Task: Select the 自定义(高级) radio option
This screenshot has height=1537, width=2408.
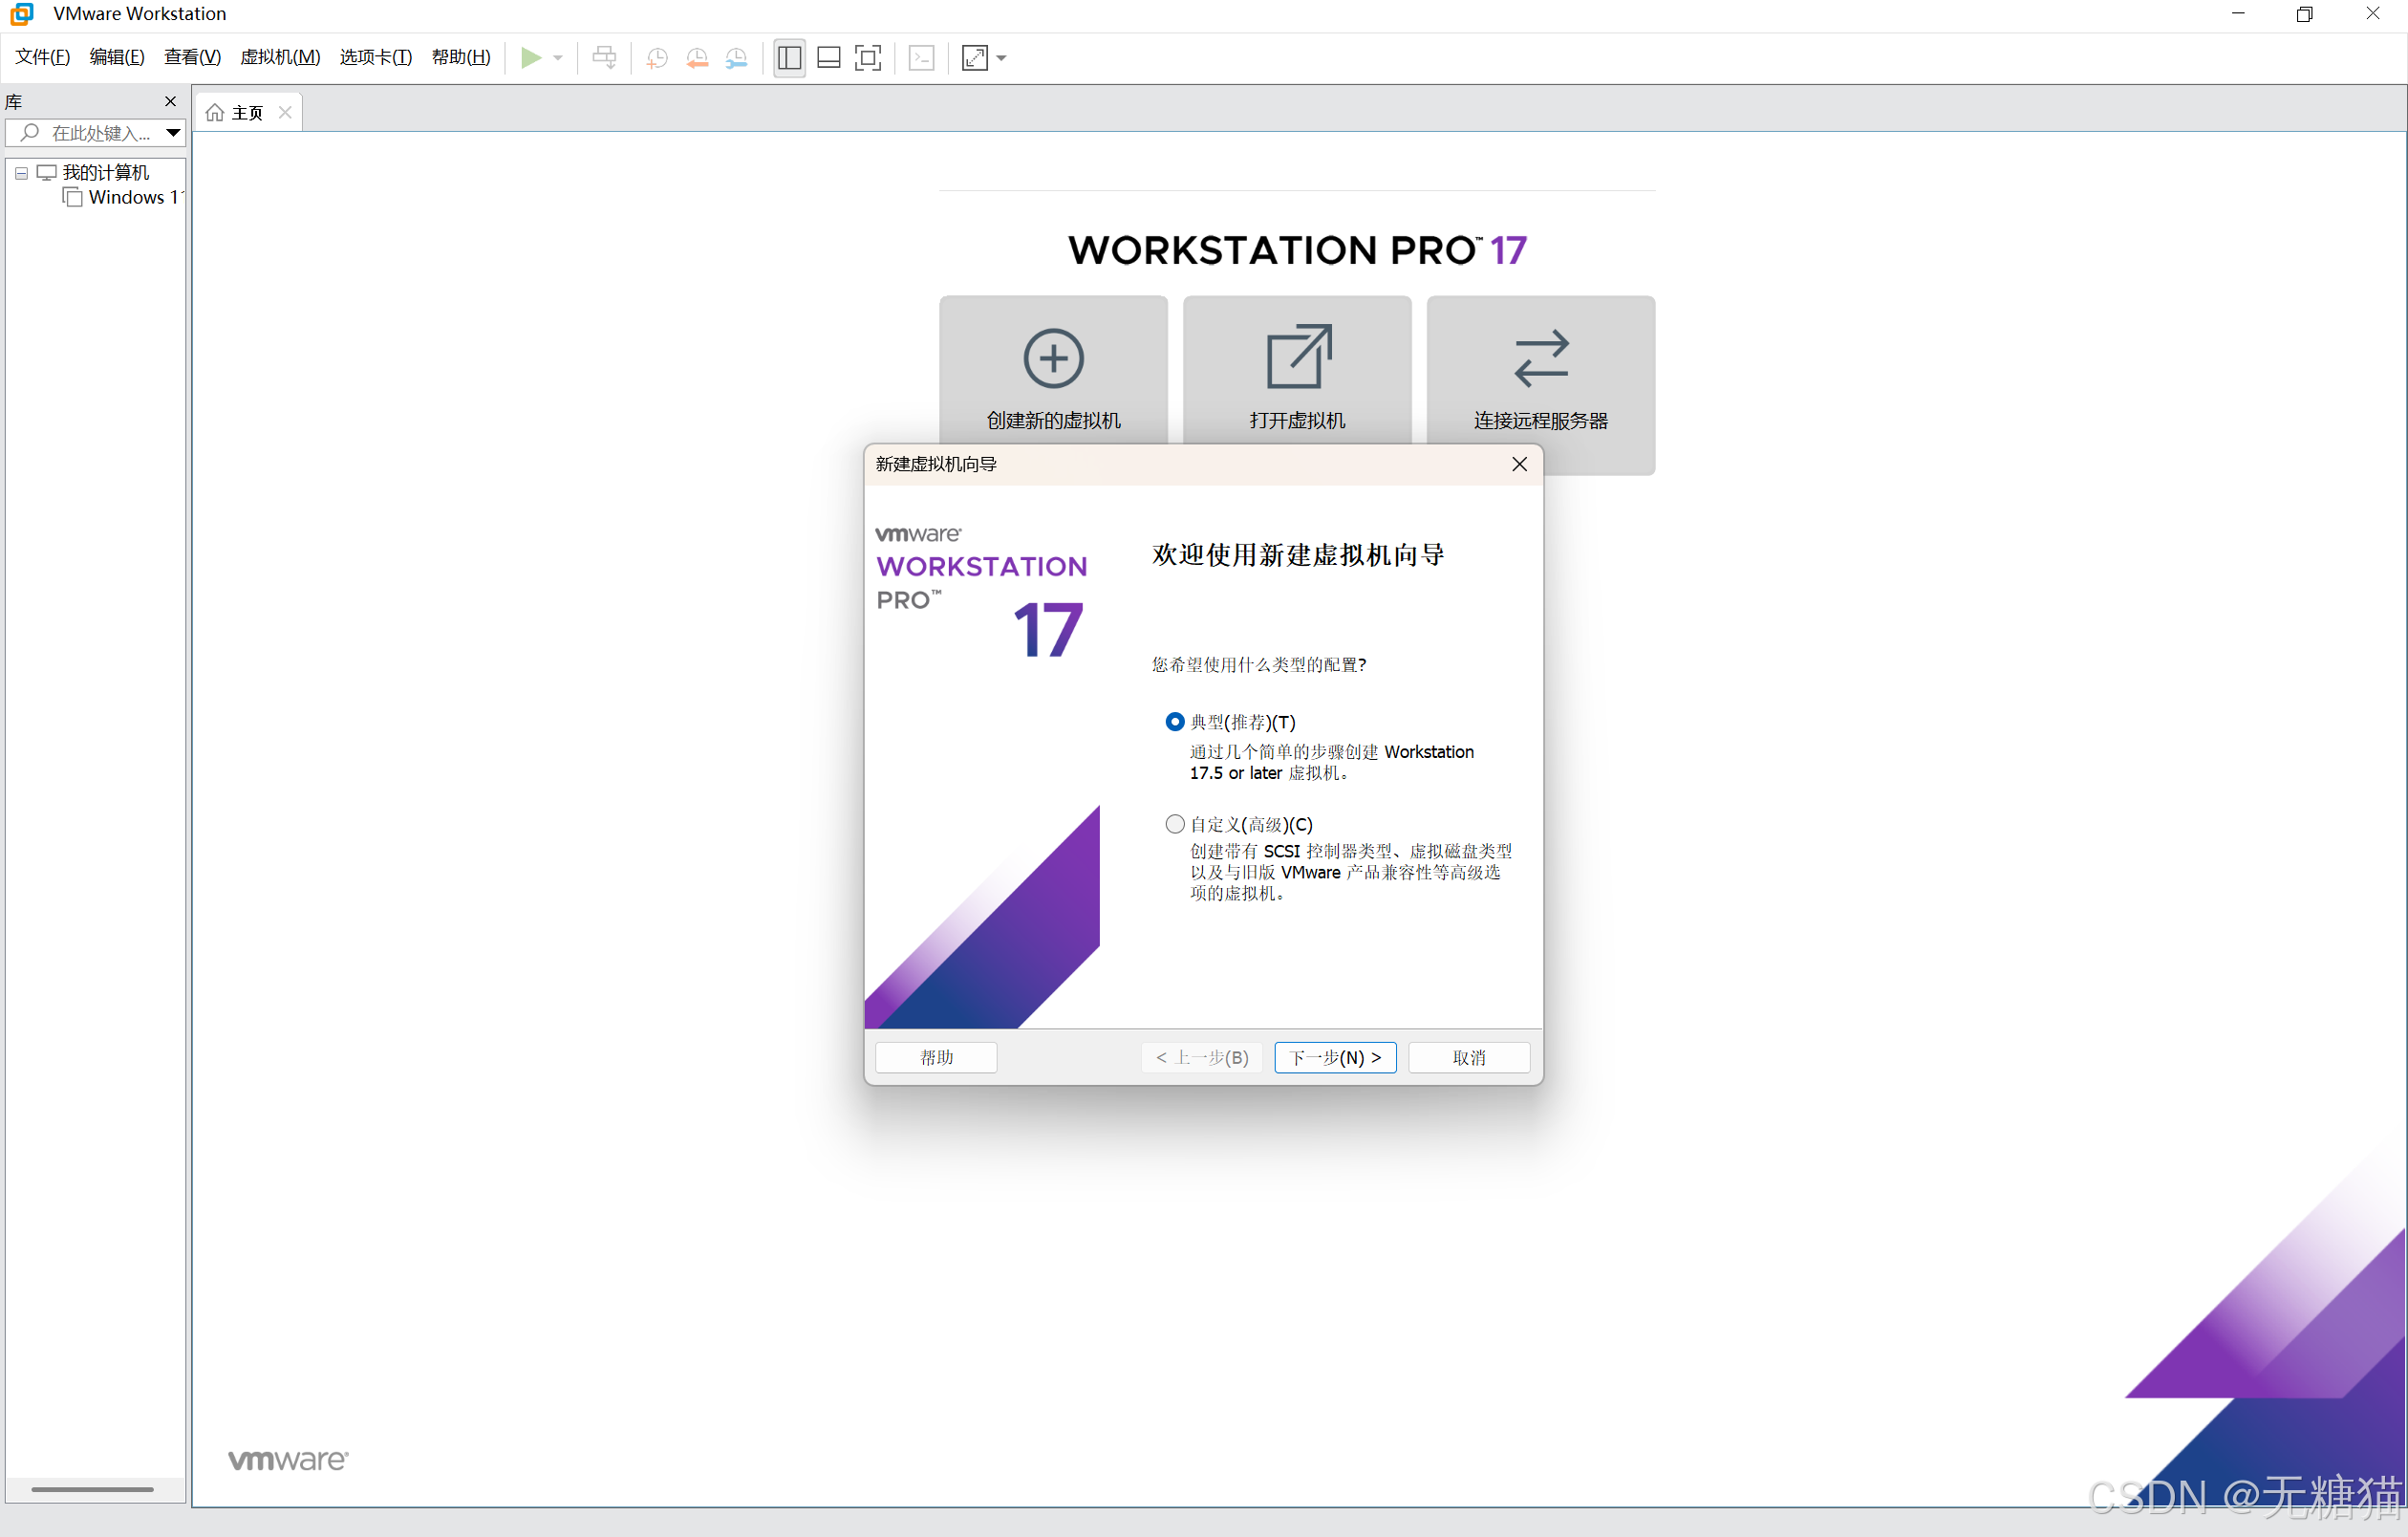Action: pyautogui.click(x=1175, y=824)
